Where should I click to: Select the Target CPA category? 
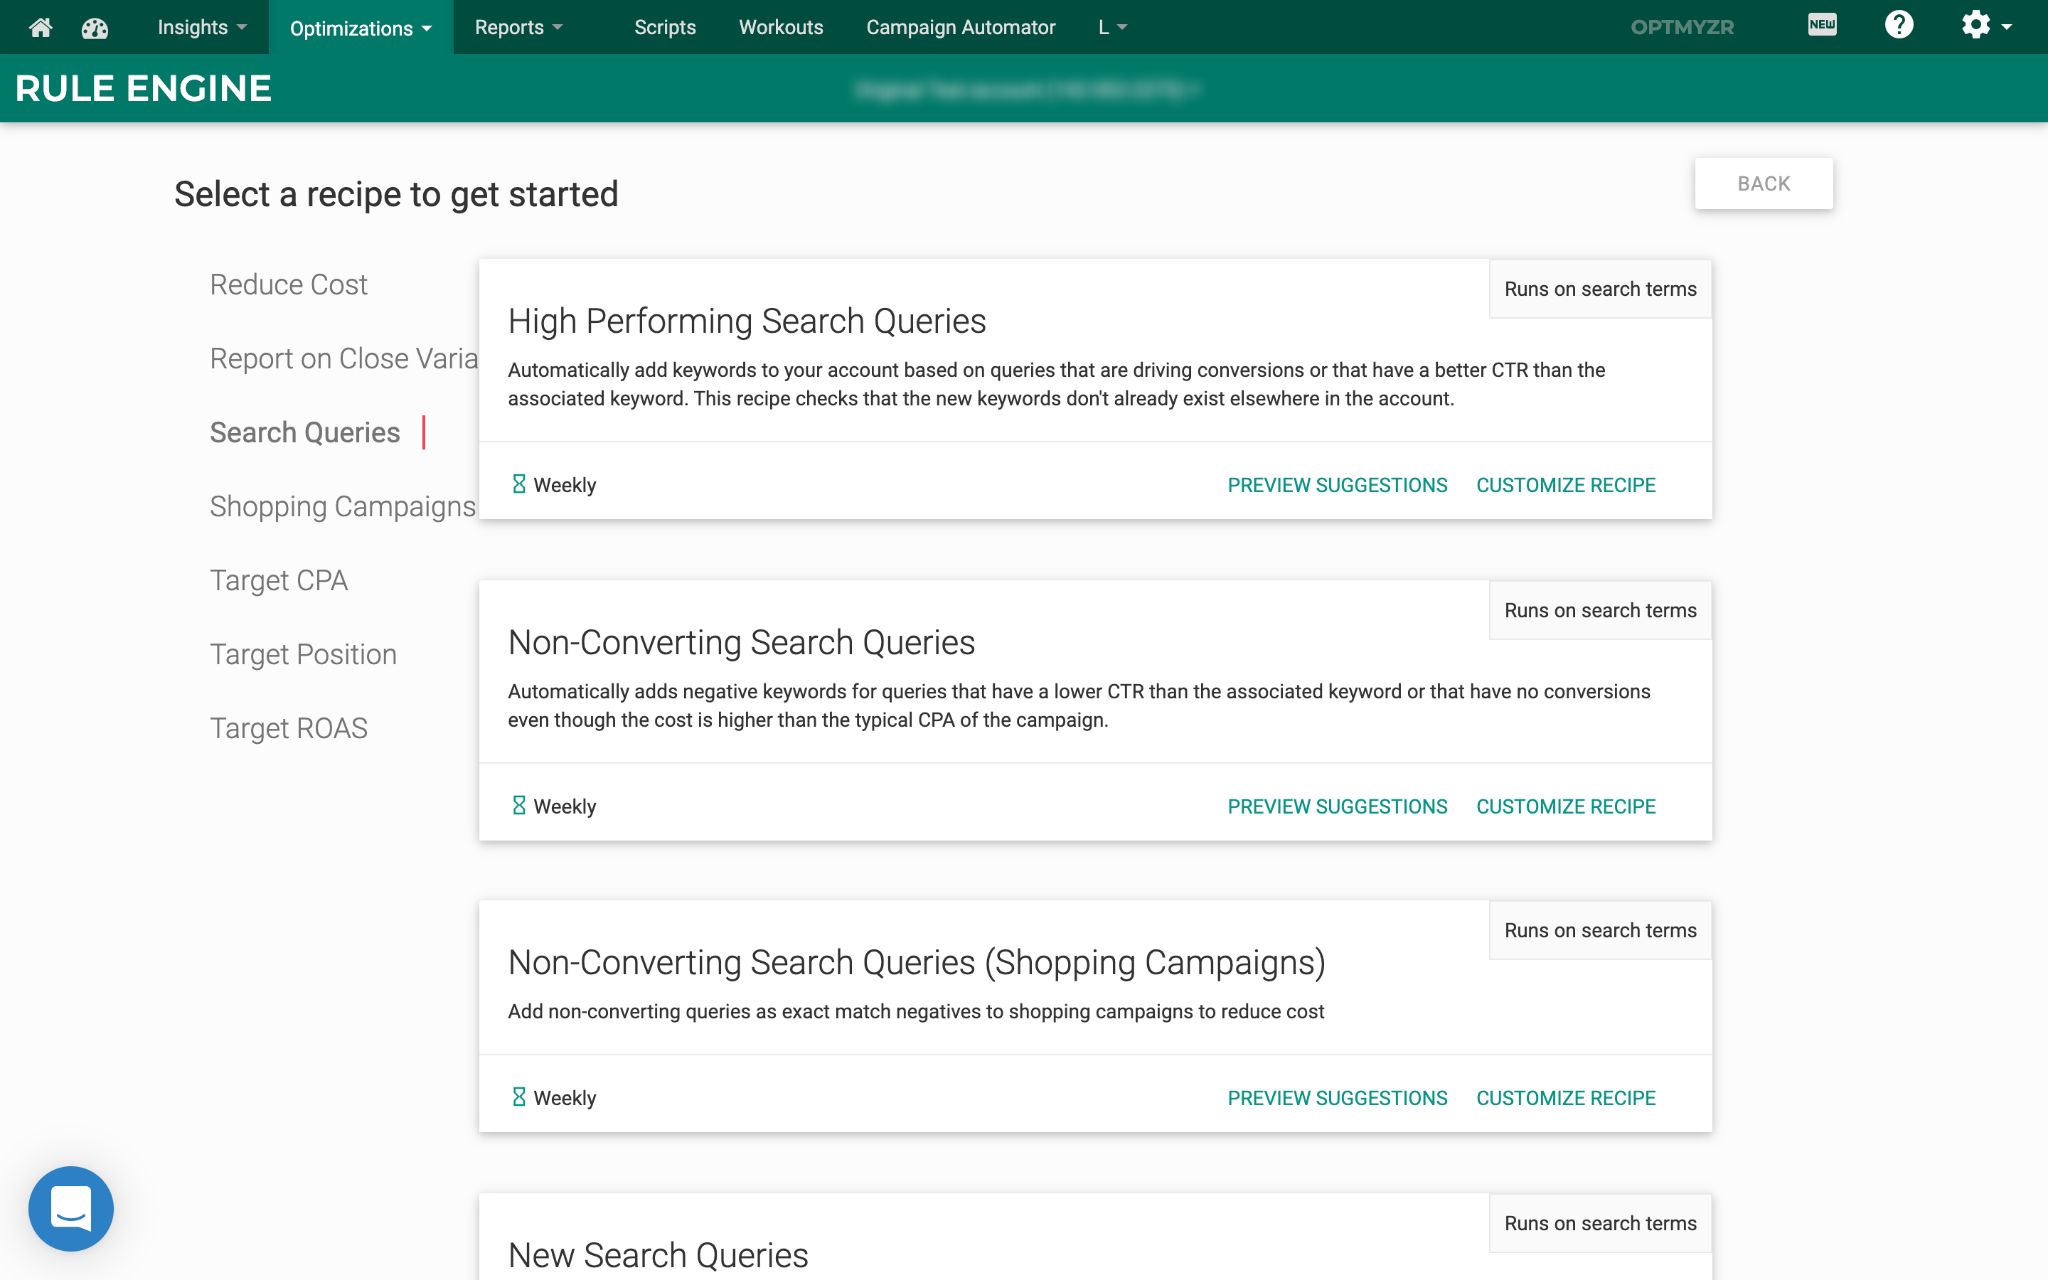[278, 580]
